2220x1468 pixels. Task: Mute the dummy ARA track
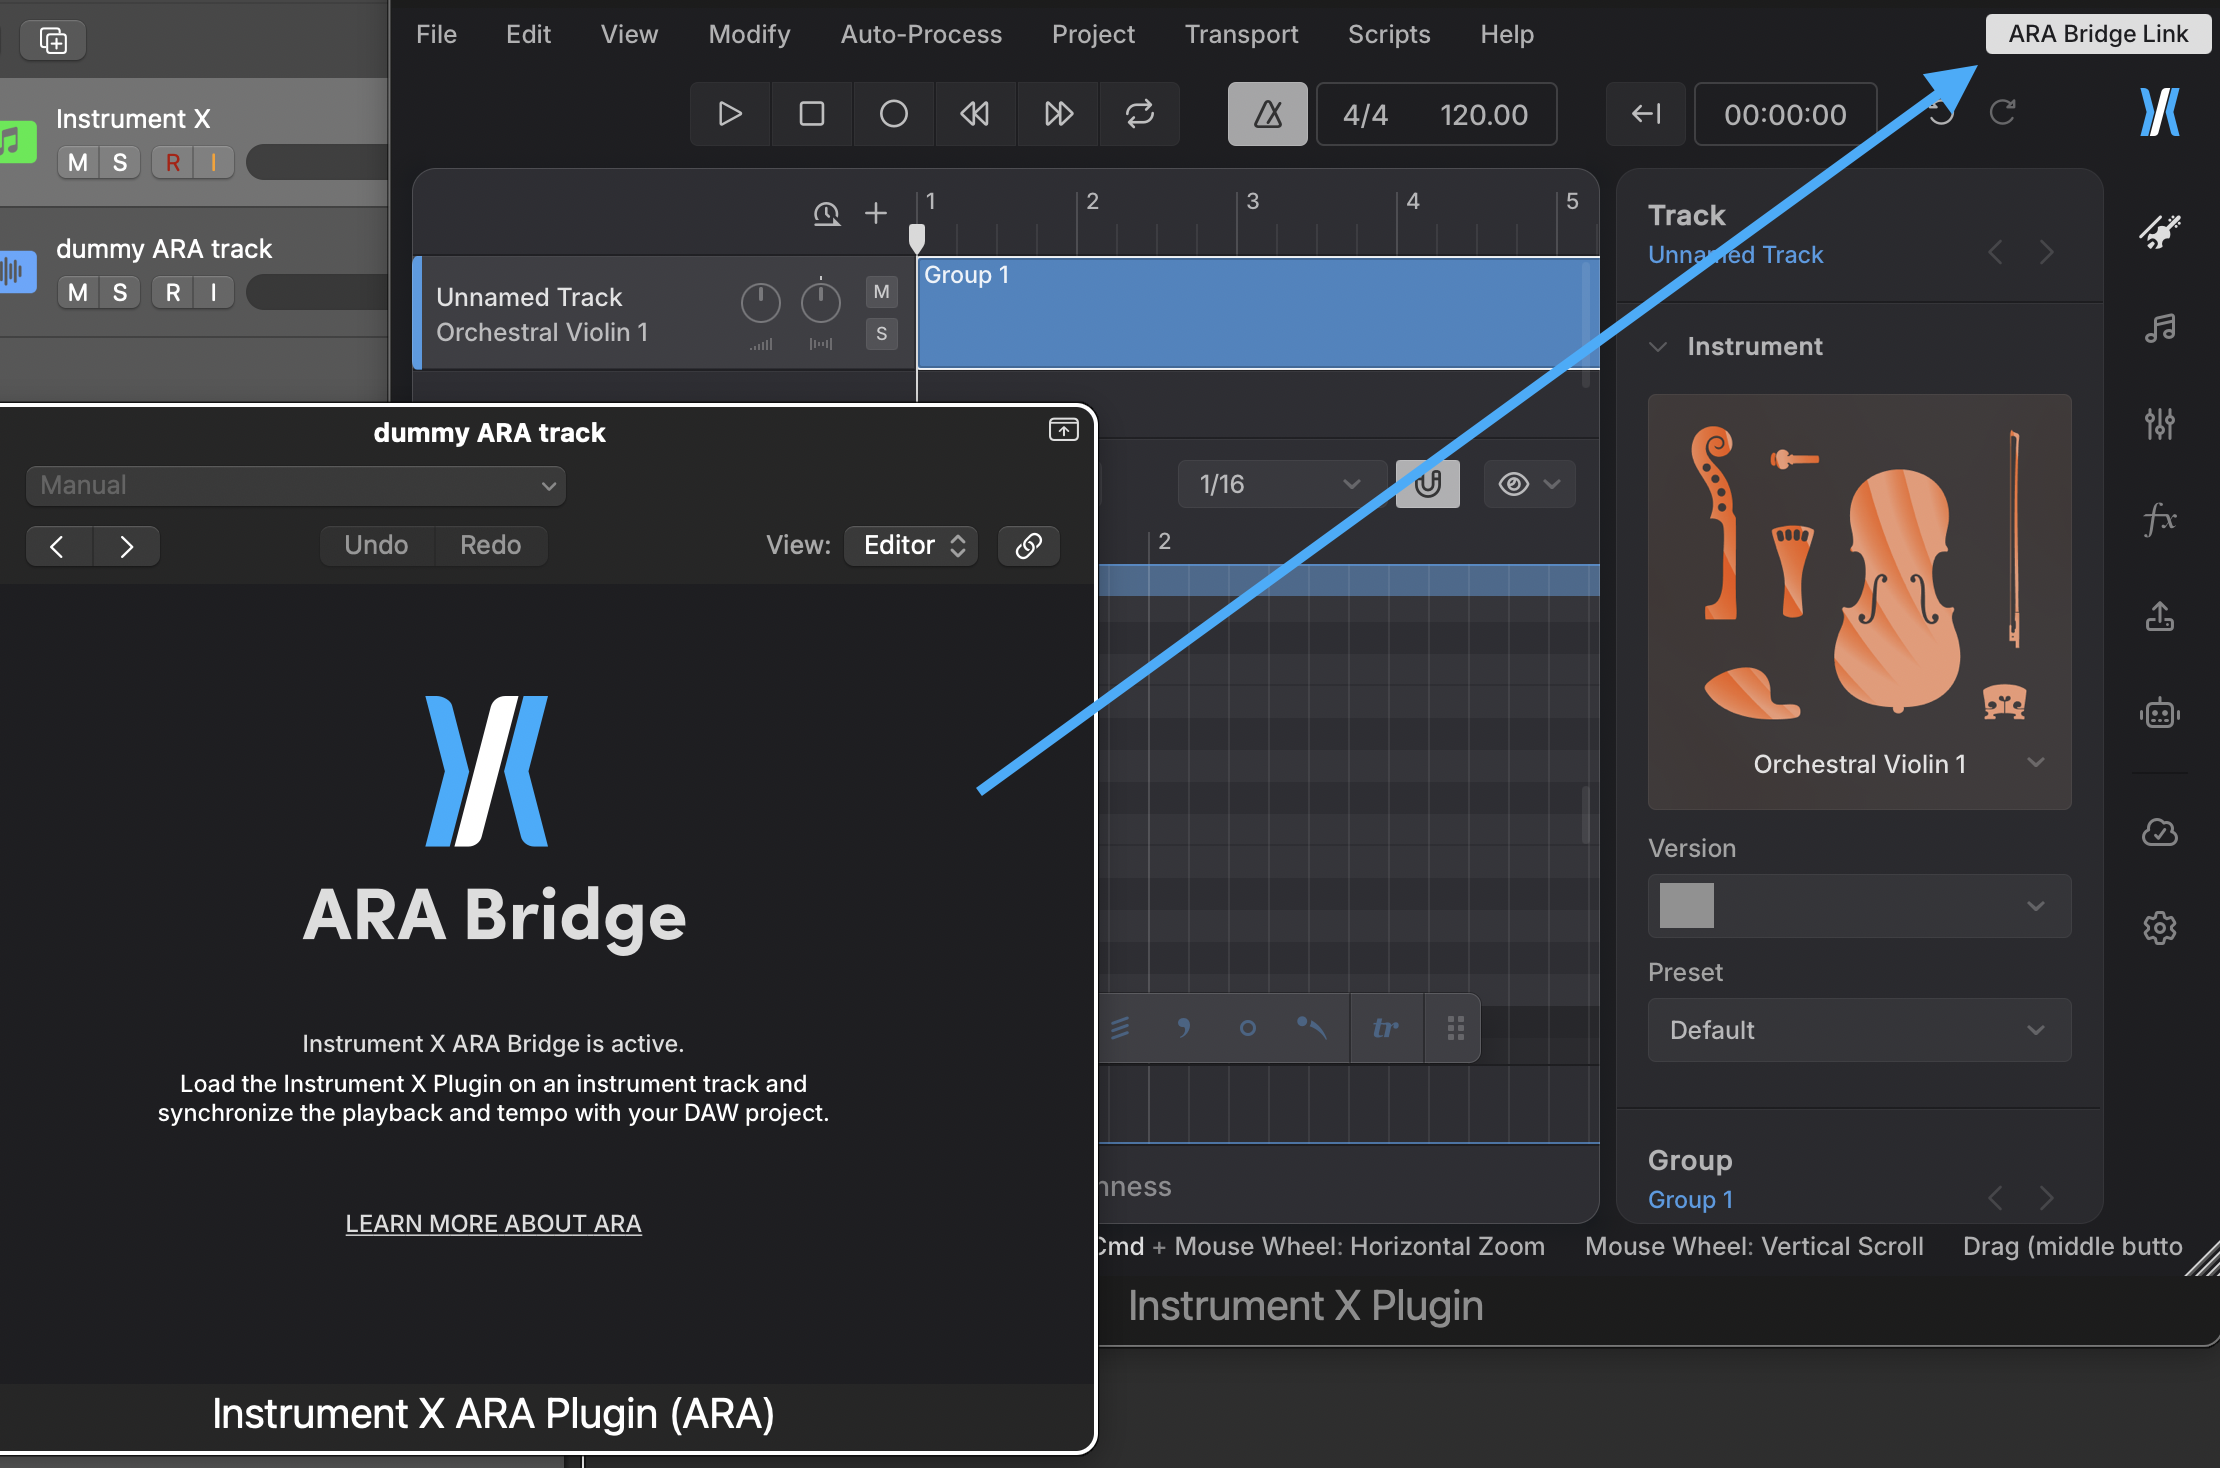pos(78,292)
